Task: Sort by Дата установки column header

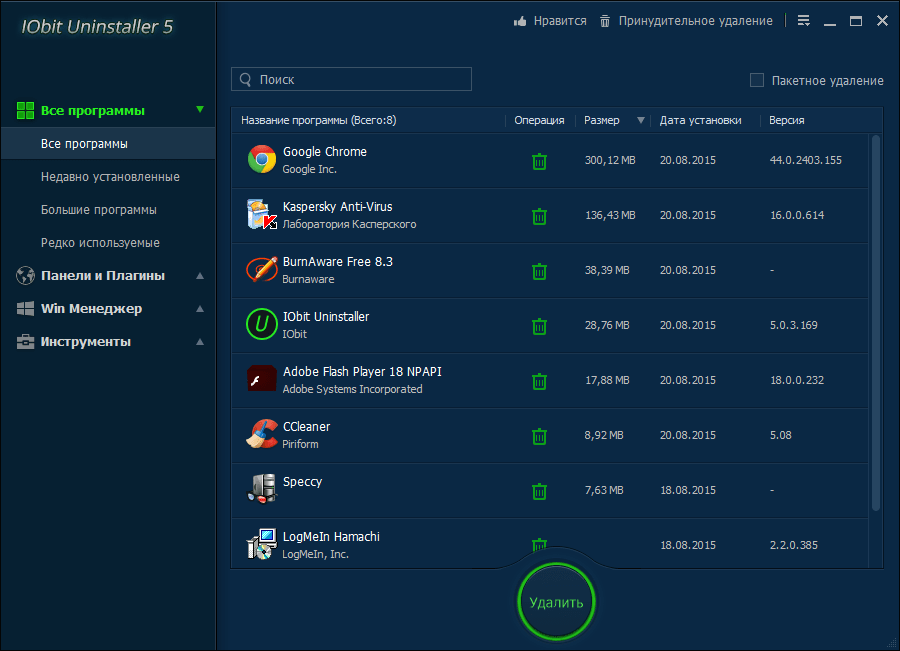Action: [x=700, y=121]
